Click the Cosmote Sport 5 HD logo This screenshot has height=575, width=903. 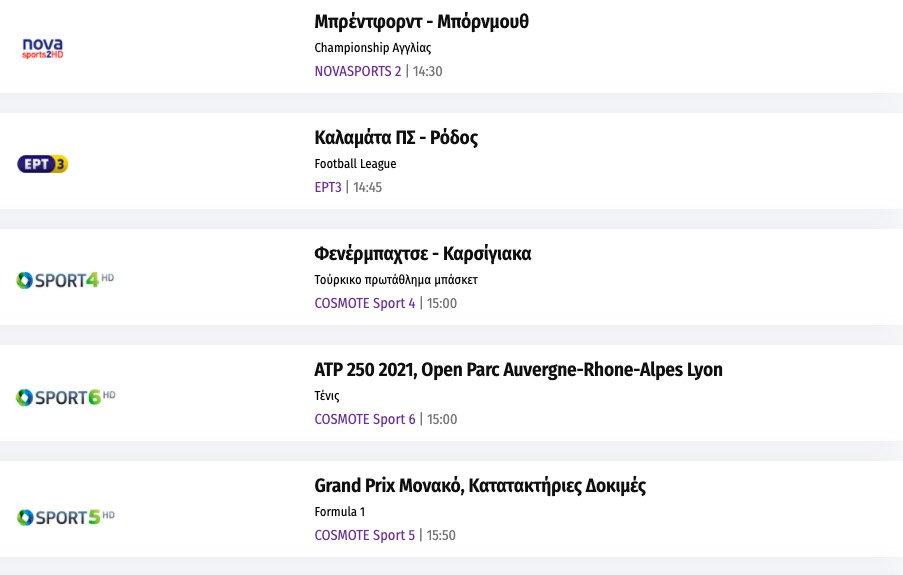click(66, 517)
